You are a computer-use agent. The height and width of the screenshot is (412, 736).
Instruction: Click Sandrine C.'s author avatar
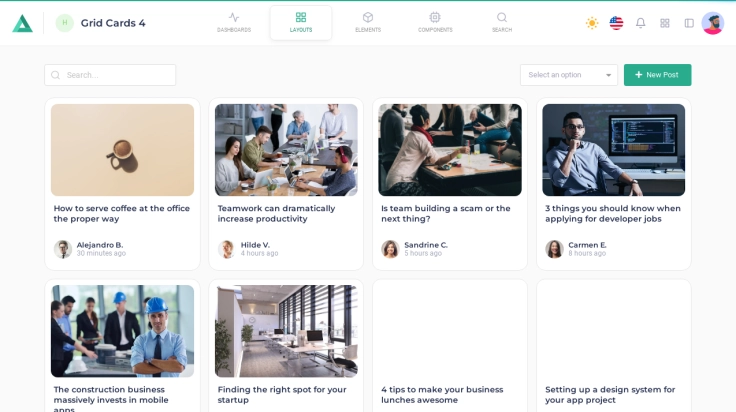coord(390,249)
